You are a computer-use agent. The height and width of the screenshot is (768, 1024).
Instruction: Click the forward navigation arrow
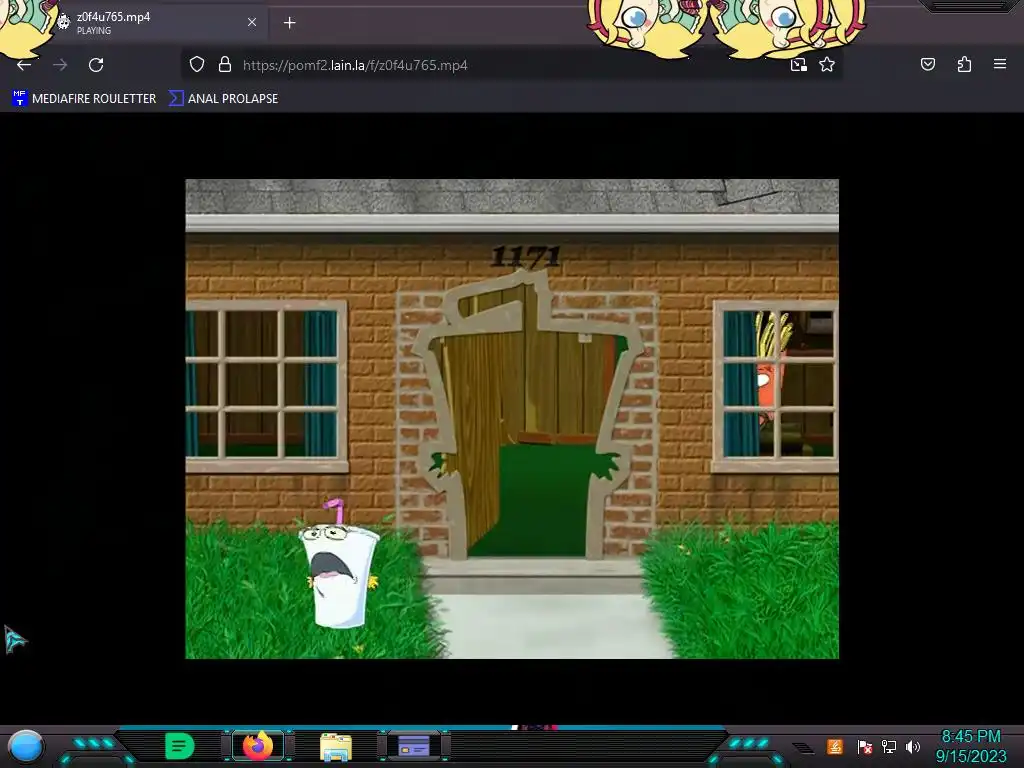60,65
